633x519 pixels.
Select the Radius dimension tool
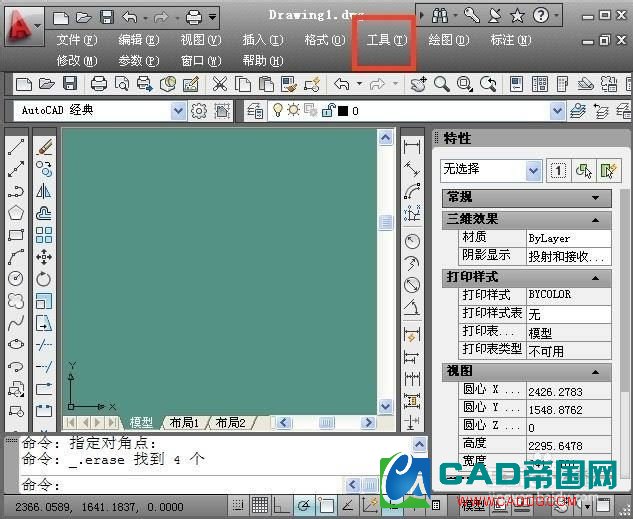(412, 241)
